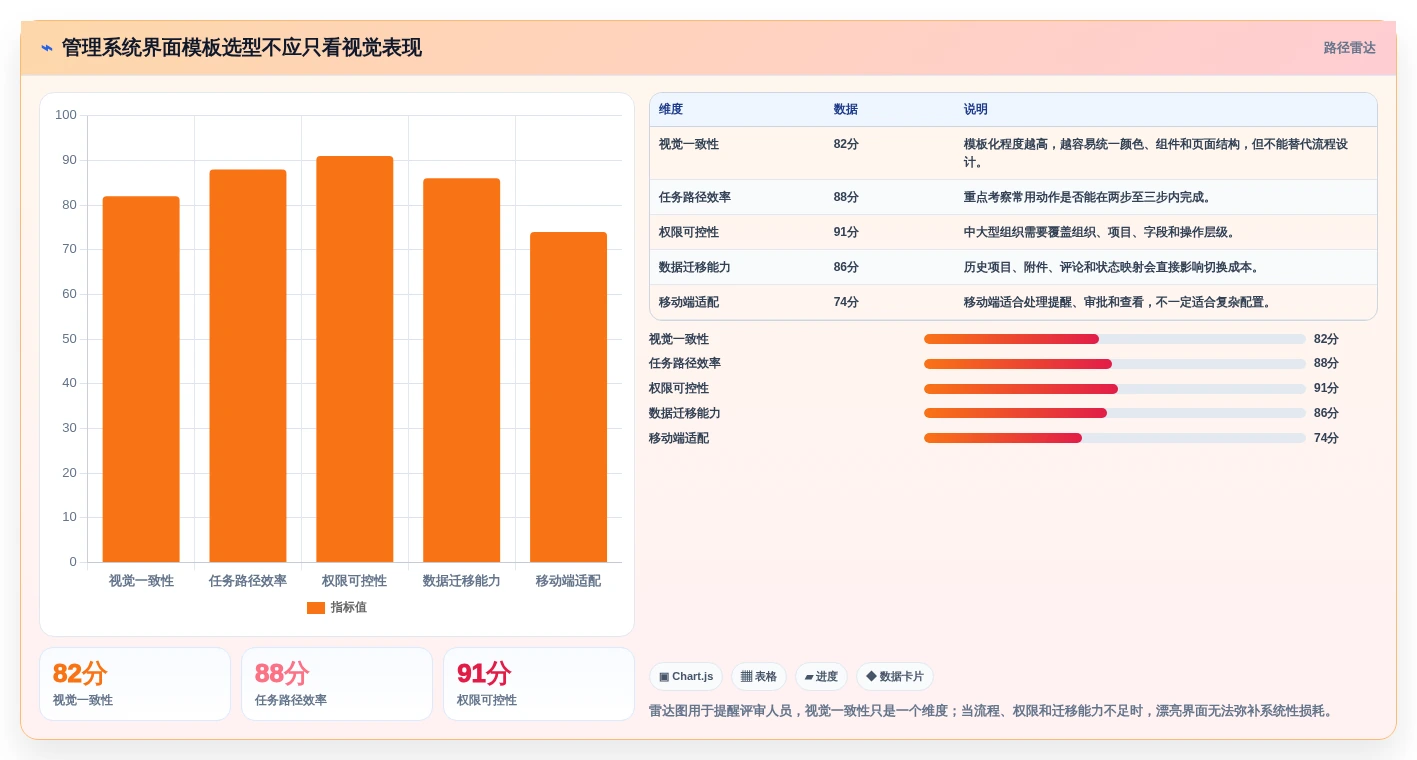This screenshot has width=1417, height=760.
Task: Click the Chart.js tag chip
Action: click(686, 677)
